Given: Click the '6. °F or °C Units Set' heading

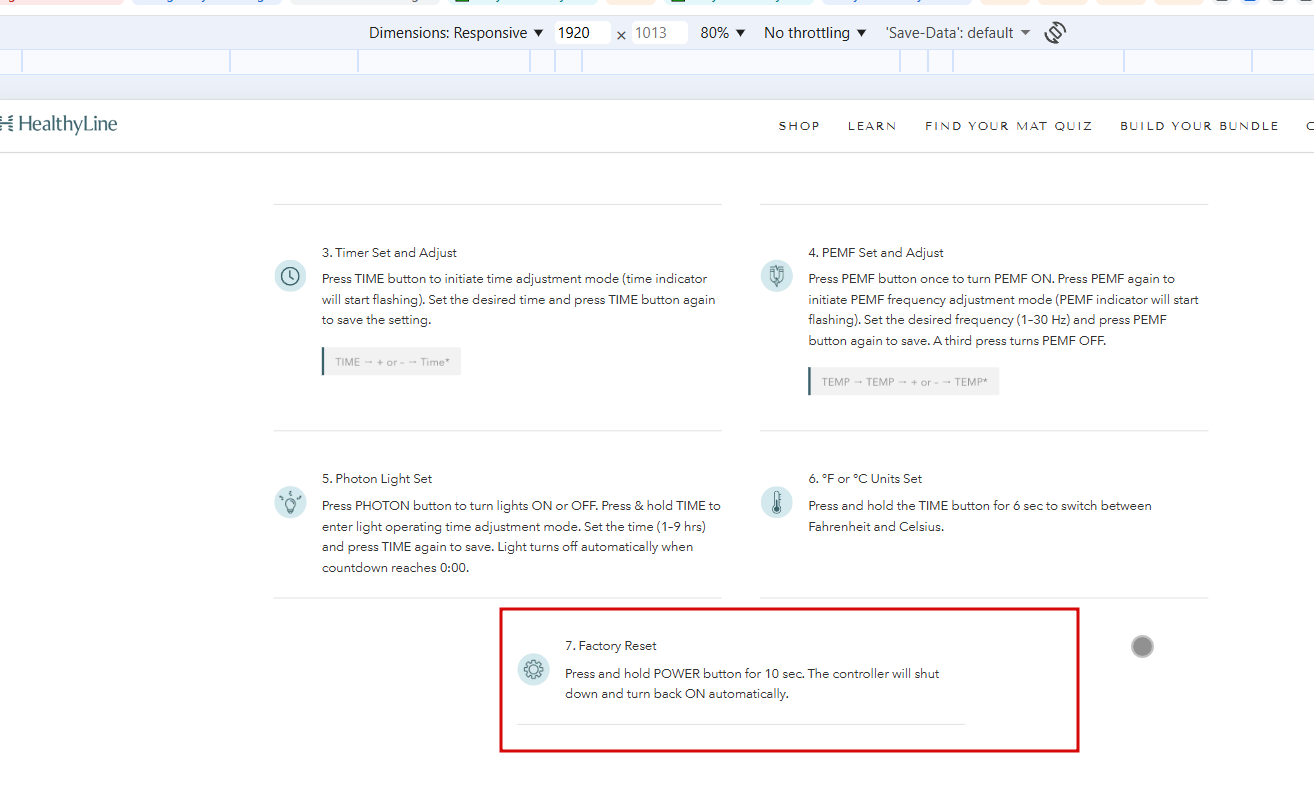Looking at the screenshot, I should (x=865, y=479).
